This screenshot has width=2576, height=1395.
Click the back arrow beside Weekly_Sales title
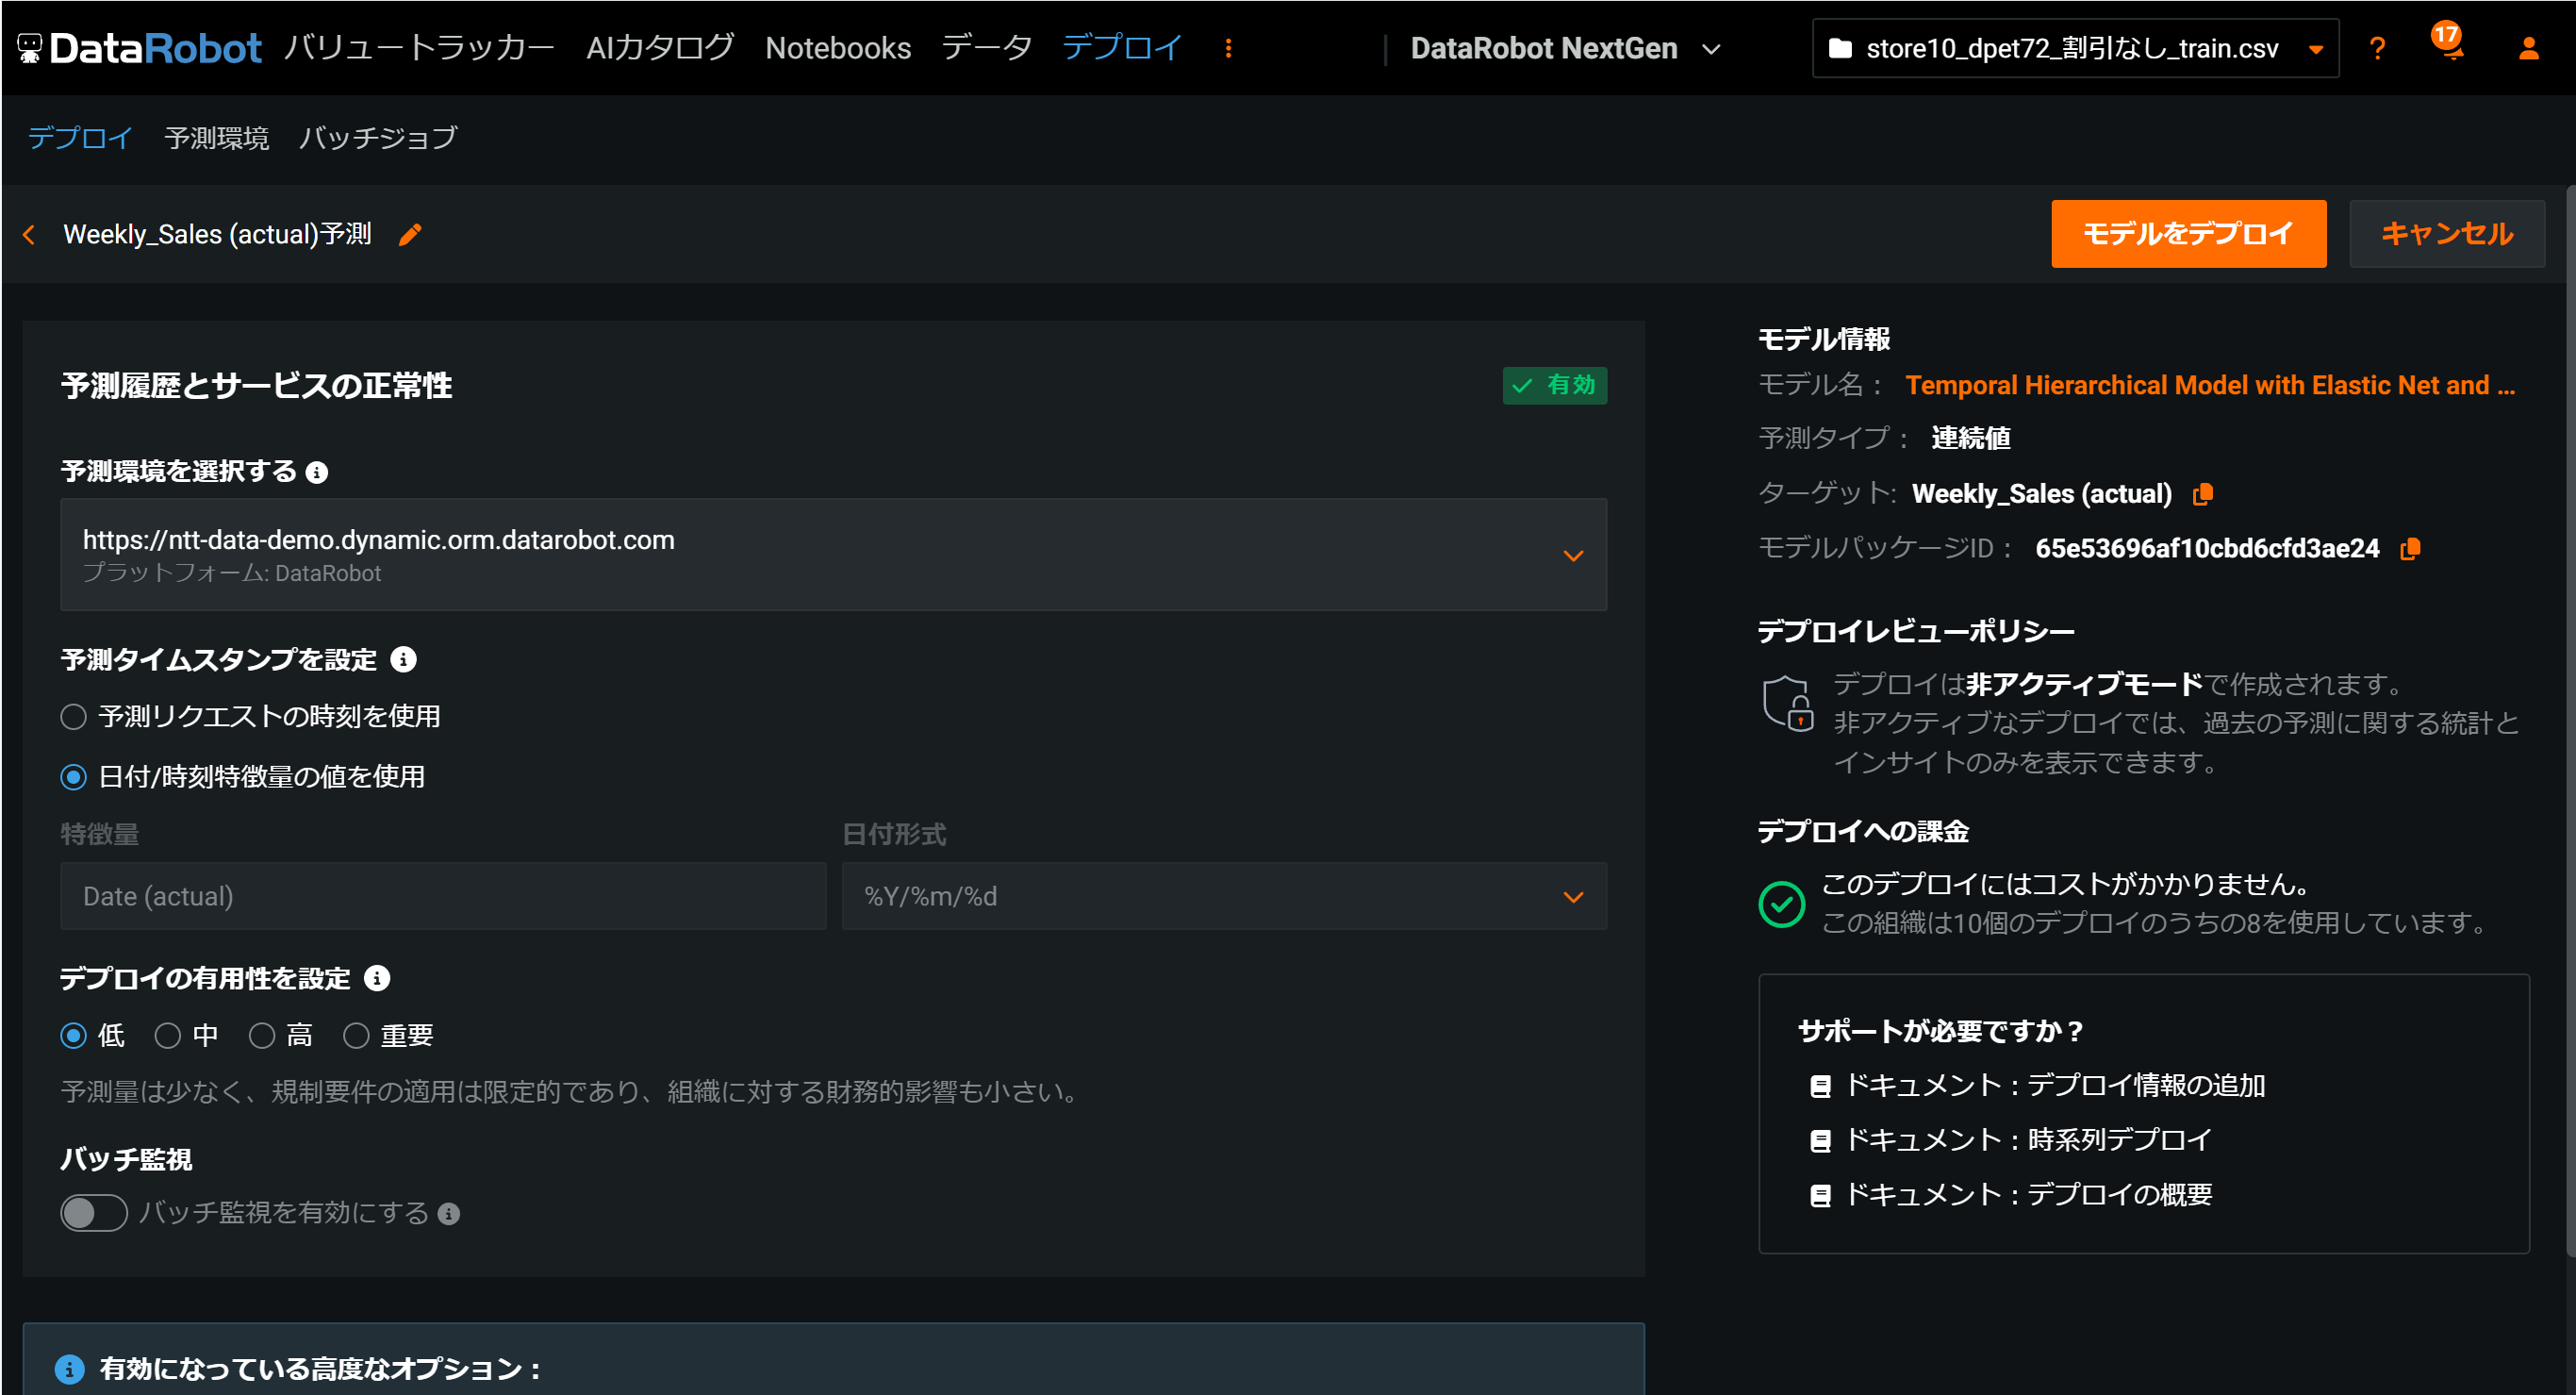tap(29, 234)
